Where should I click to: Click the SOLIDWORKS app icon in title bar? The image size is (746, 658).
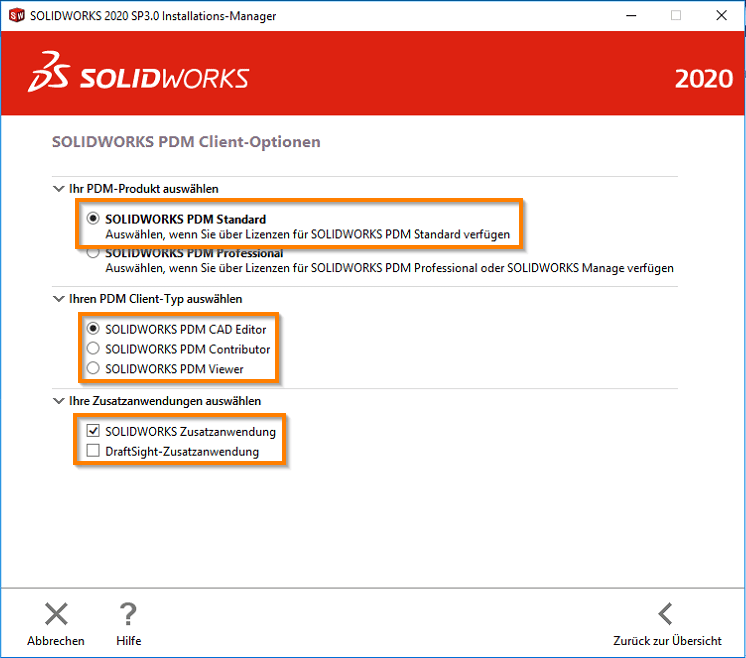(17, 15)
